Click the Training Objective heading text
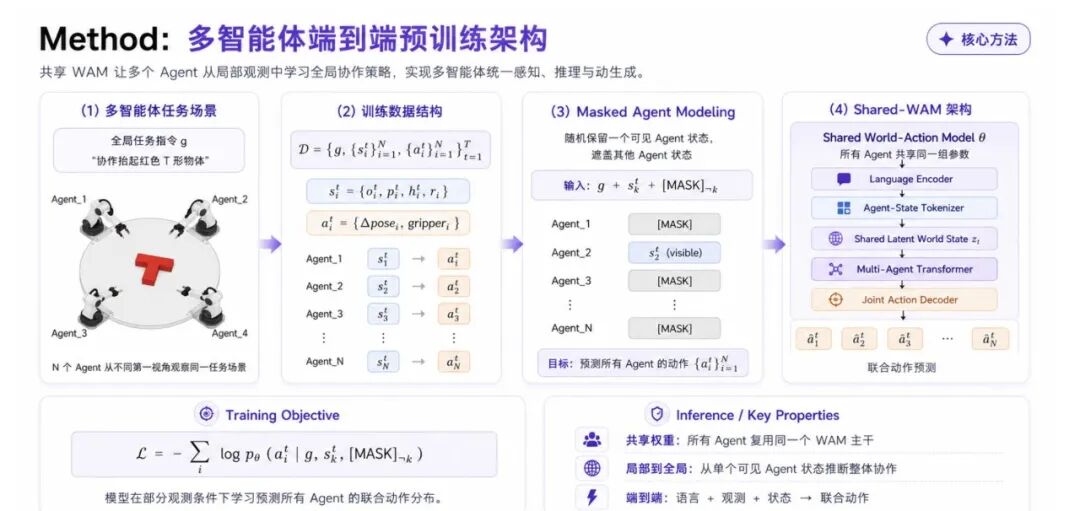This screenshot has width=1080, height=511. (282, 415)
